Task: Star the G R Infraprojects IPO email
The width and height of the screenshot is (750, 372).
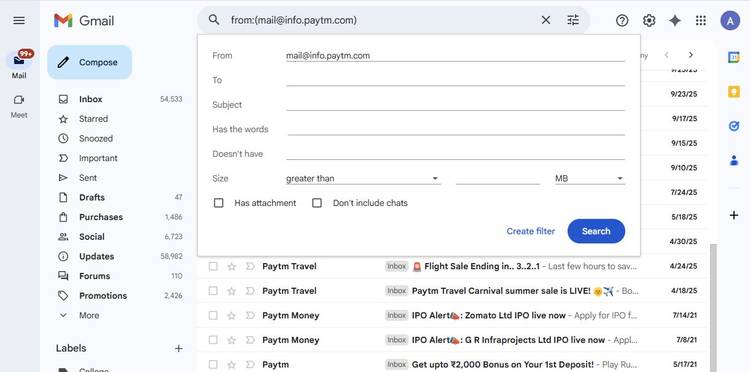Action: 232,340
